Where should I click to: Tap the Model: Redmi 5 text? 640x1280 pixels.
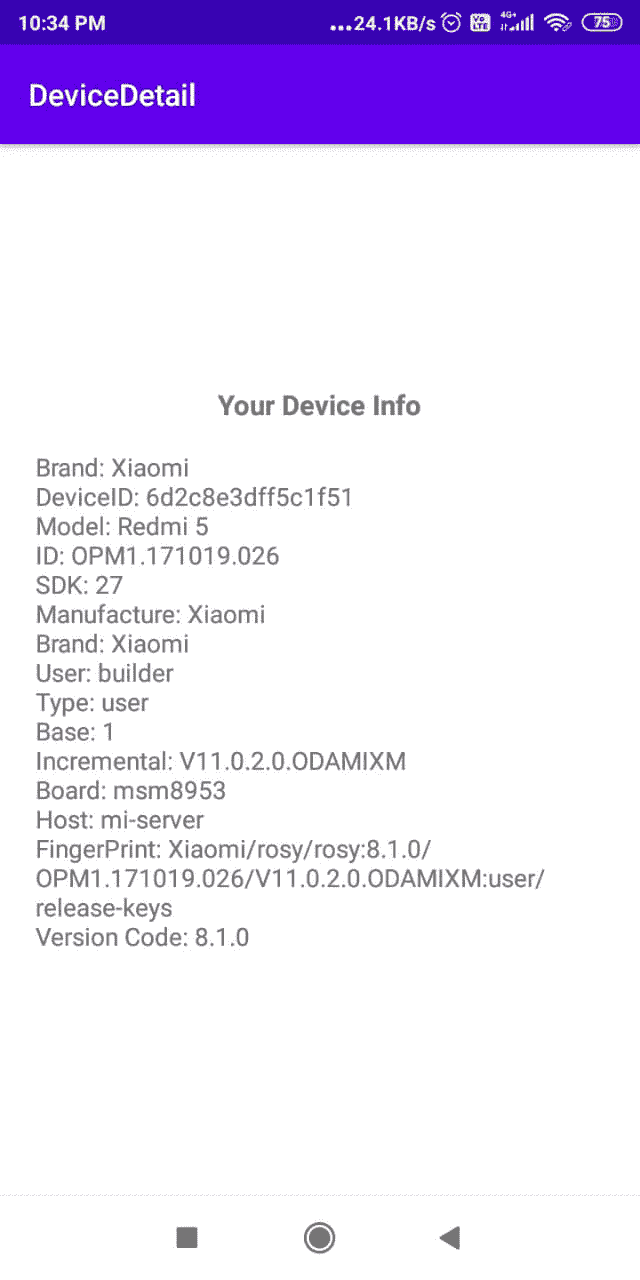(122, 526)
